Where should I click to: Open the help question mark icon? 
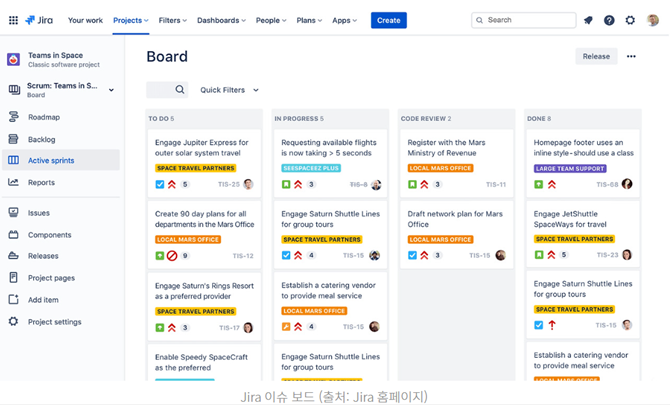tap(609, 20)
